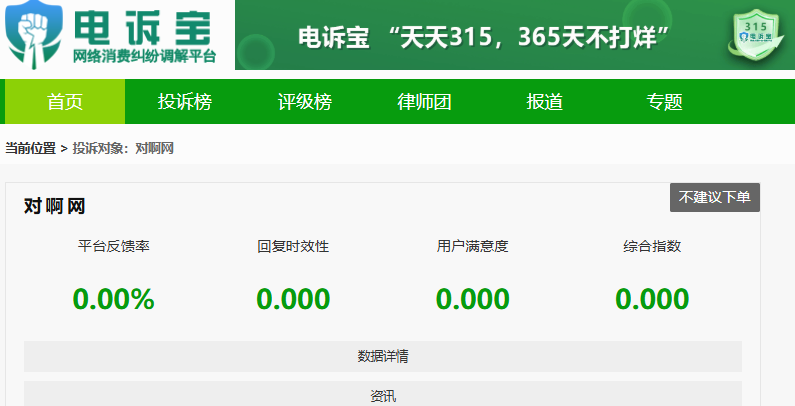Expand the 数据详情 section bar
The height and width of the screenshot is (406, 795).
tap(383, 356)
